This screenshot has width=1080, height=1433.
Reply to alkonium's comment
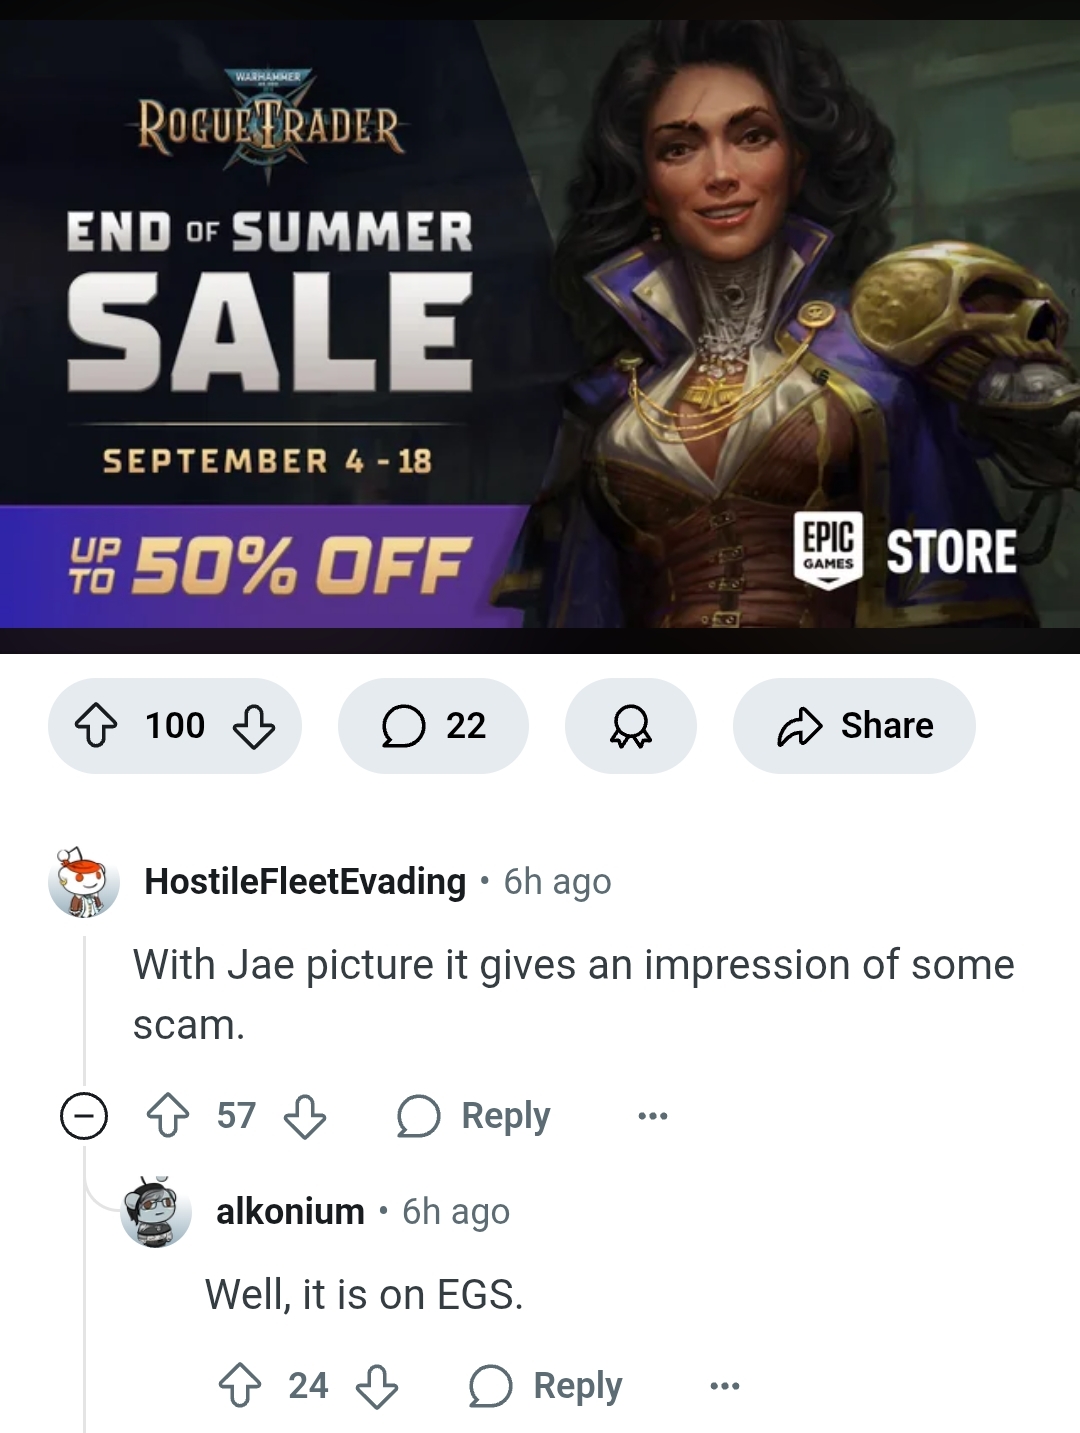[546, 1386]
